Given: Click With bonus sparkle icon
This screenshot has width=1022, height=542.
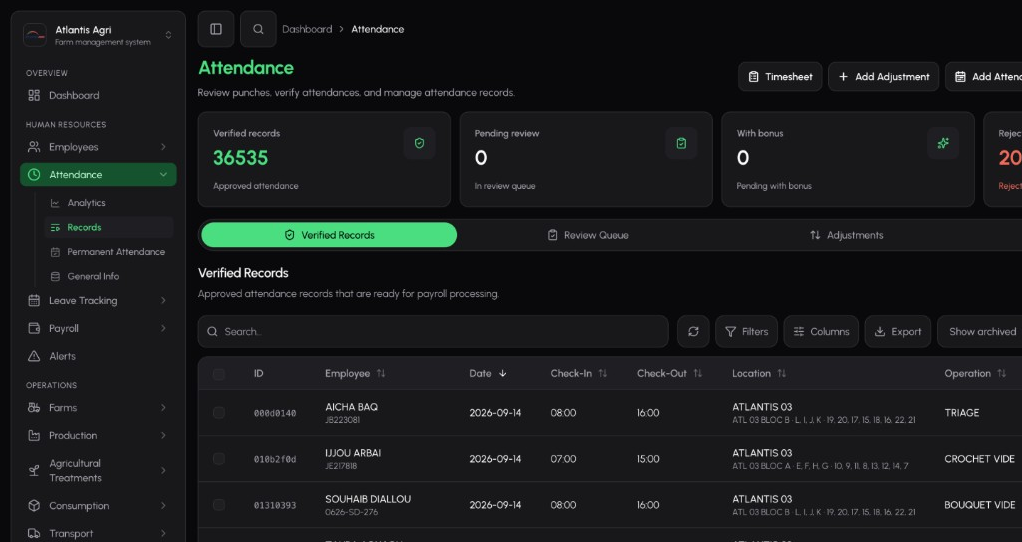Looking at the screenshot, I should tap(943, 143).
